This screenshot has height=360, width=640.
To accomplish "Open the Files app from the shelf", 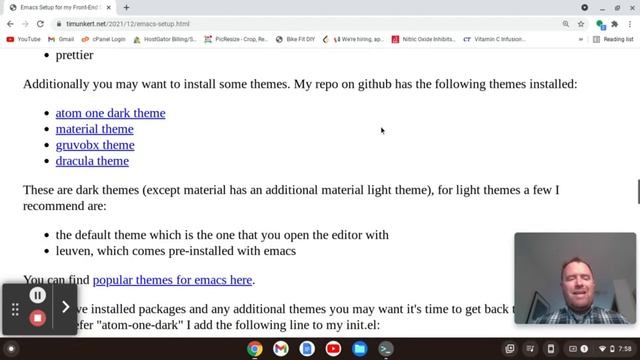I will [360, 349].
